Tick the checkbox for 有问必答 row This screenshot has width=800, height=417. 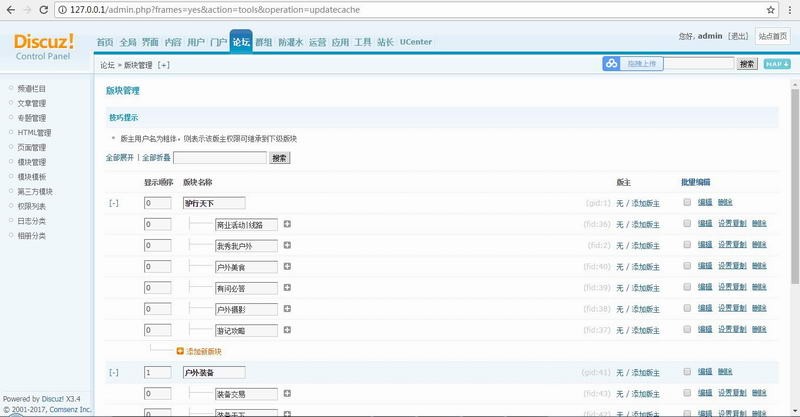[687, 287]
